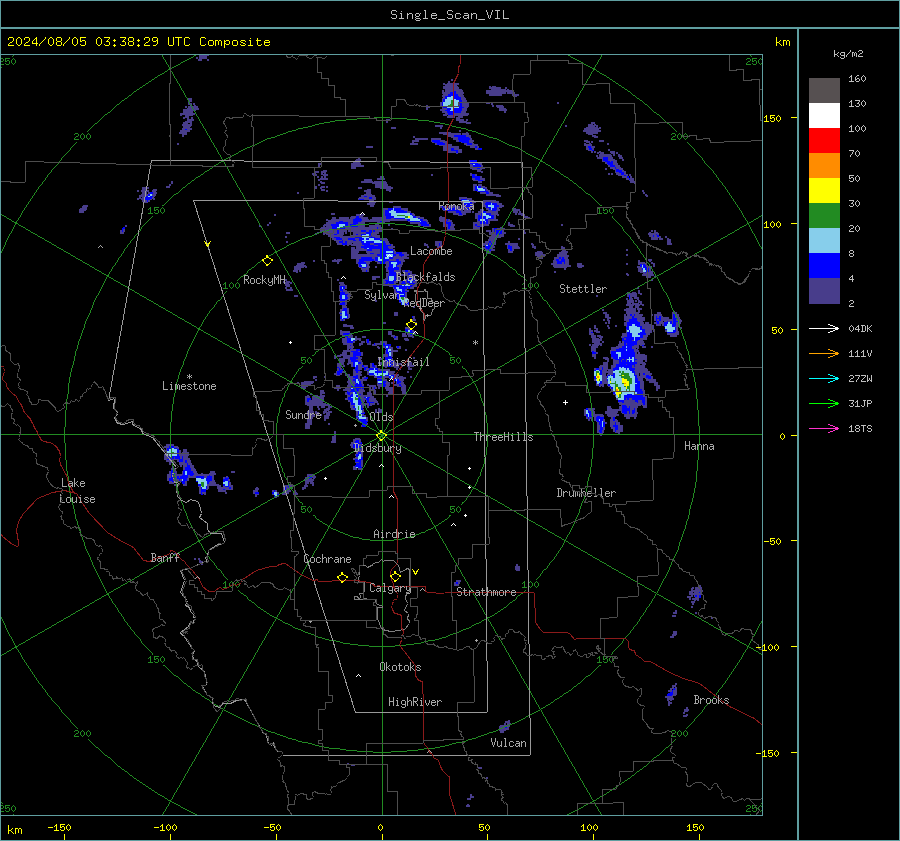This screenshot has width=900, height=841.
Task: Click the white 04DK arrow in legend
Action: [824, 329]
